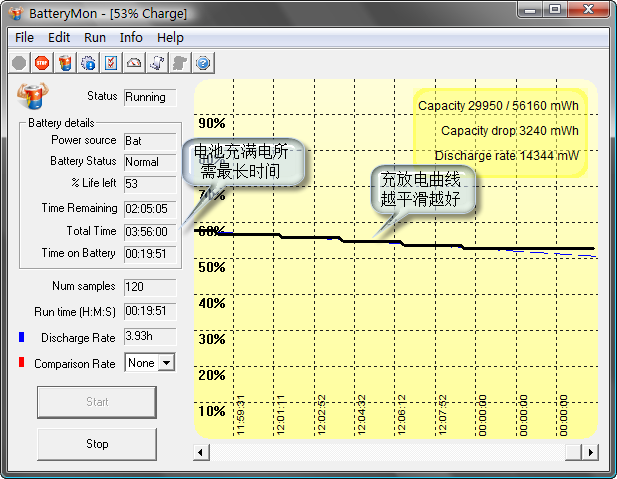The image size is (617, 479).
Task: Open the Run menu
Action: 95,38
